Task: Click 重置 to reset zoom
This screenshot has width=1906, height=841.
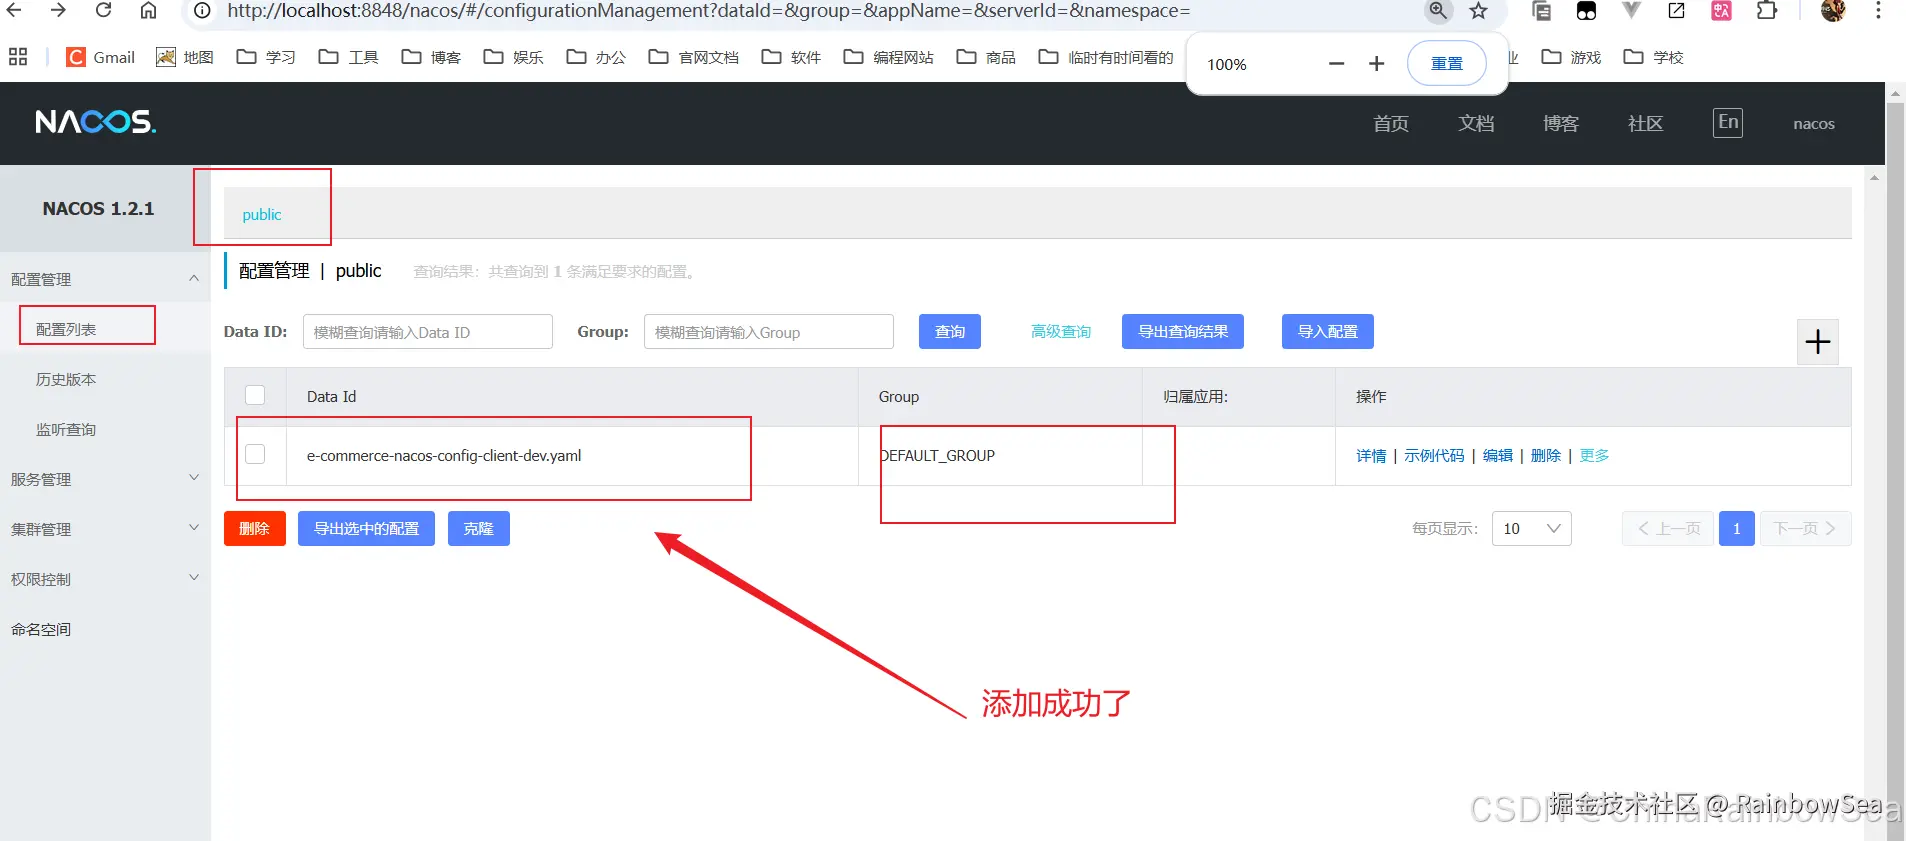Action: click(x=1447, y=64)
